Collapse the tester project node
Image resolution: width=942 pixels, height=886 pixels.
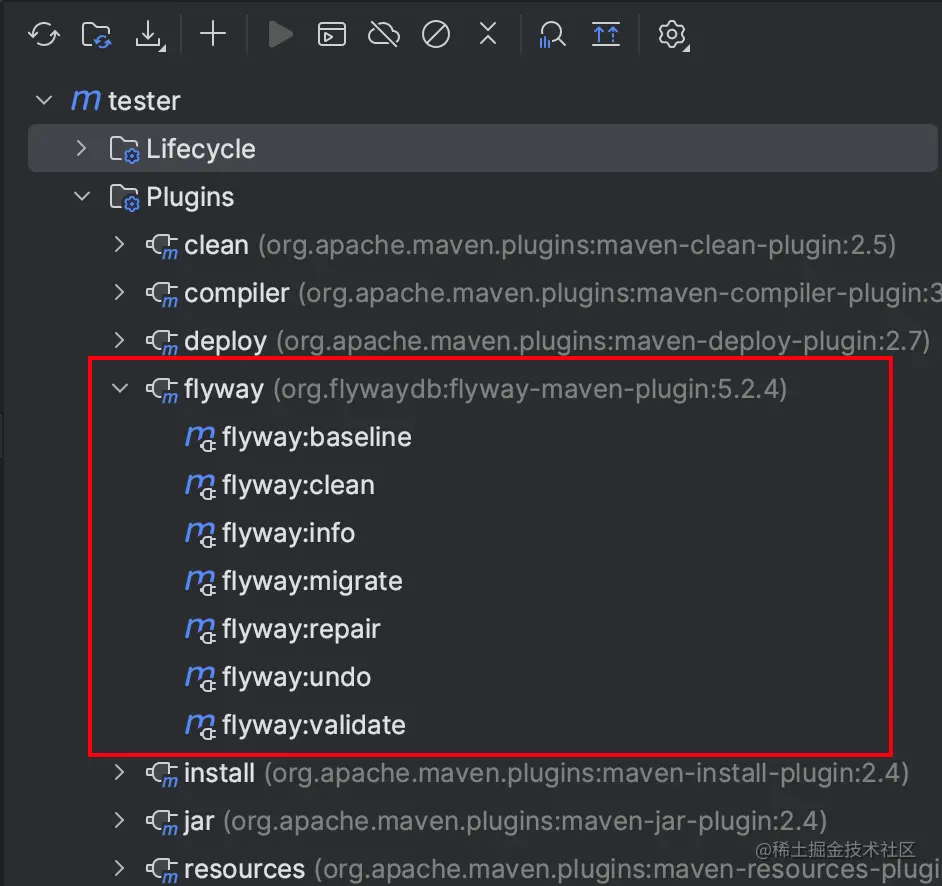click(x=44, y=100)
